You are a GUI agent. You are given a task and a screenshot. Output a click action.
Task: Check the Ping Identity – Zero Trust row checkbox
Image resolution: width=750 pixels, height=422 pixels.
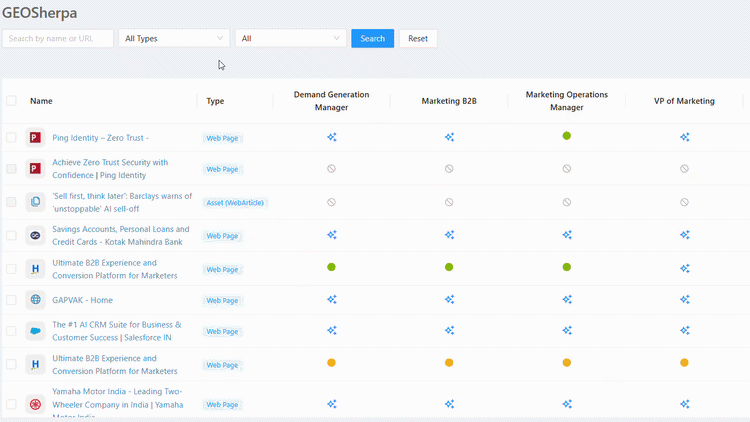click(x=11, y=137)
